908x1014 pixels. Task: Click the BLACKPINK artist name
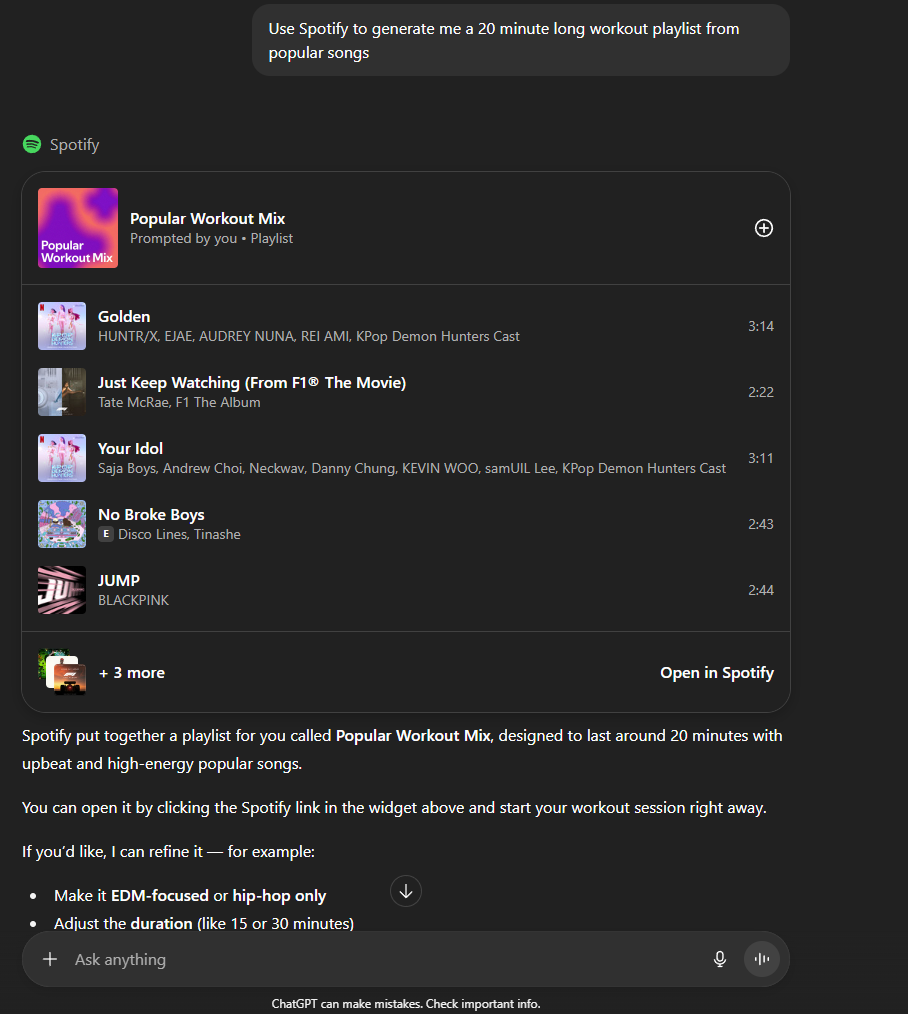133,600
